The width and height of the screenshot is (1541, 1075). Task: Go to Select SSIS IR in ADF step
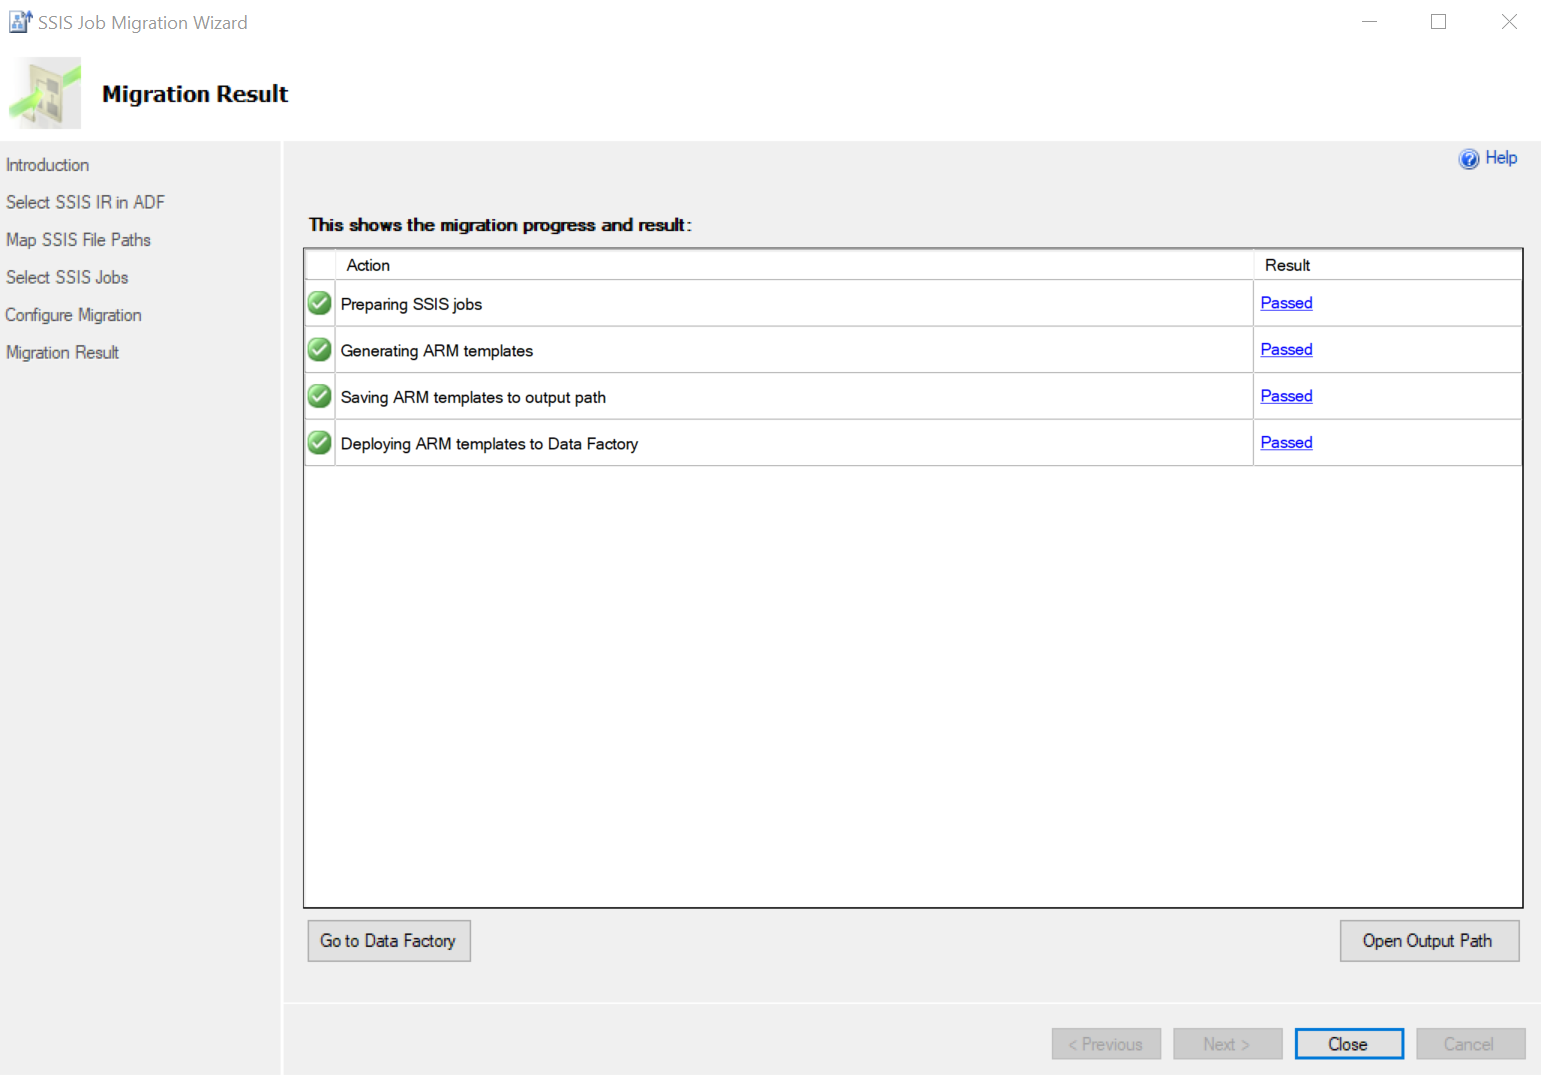click(x=85, y=202)
